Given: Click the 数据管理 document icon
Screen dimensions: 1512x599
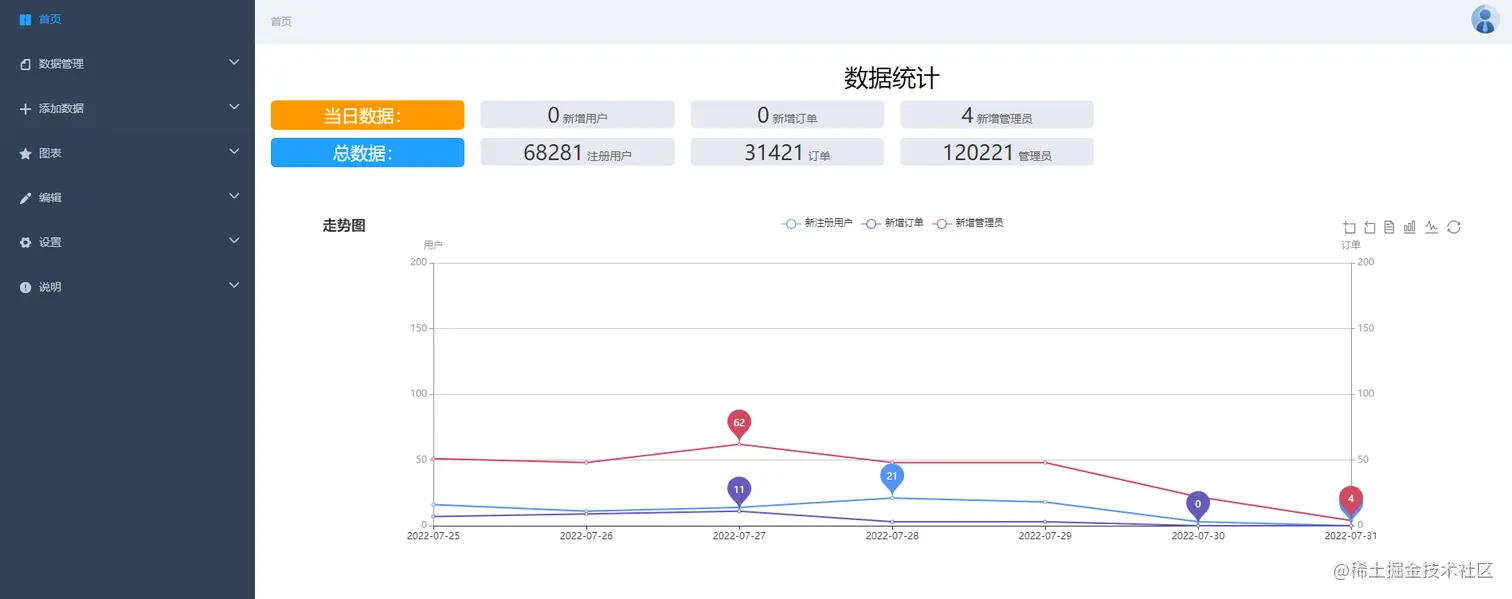Looking at the screenshot, I should (26, 64).
